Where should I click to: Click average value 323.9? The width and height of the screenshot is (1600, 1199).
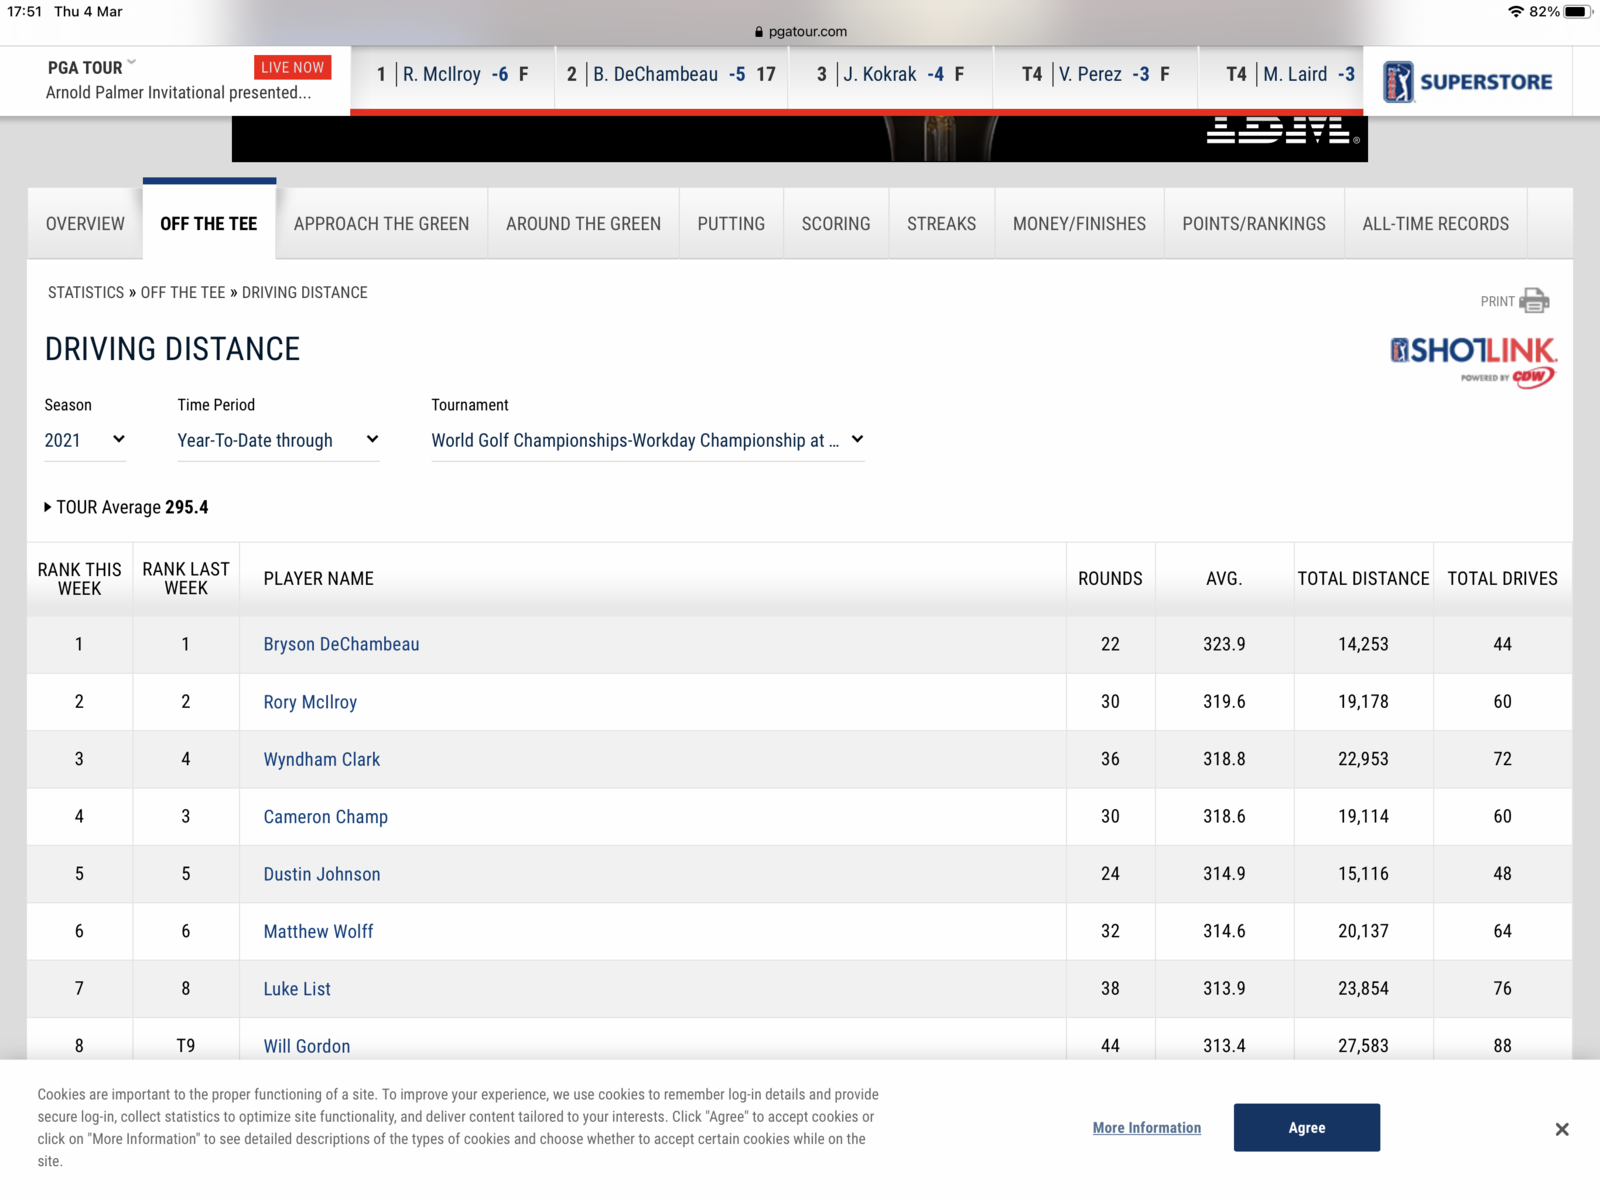click(x=1224, y=644)
